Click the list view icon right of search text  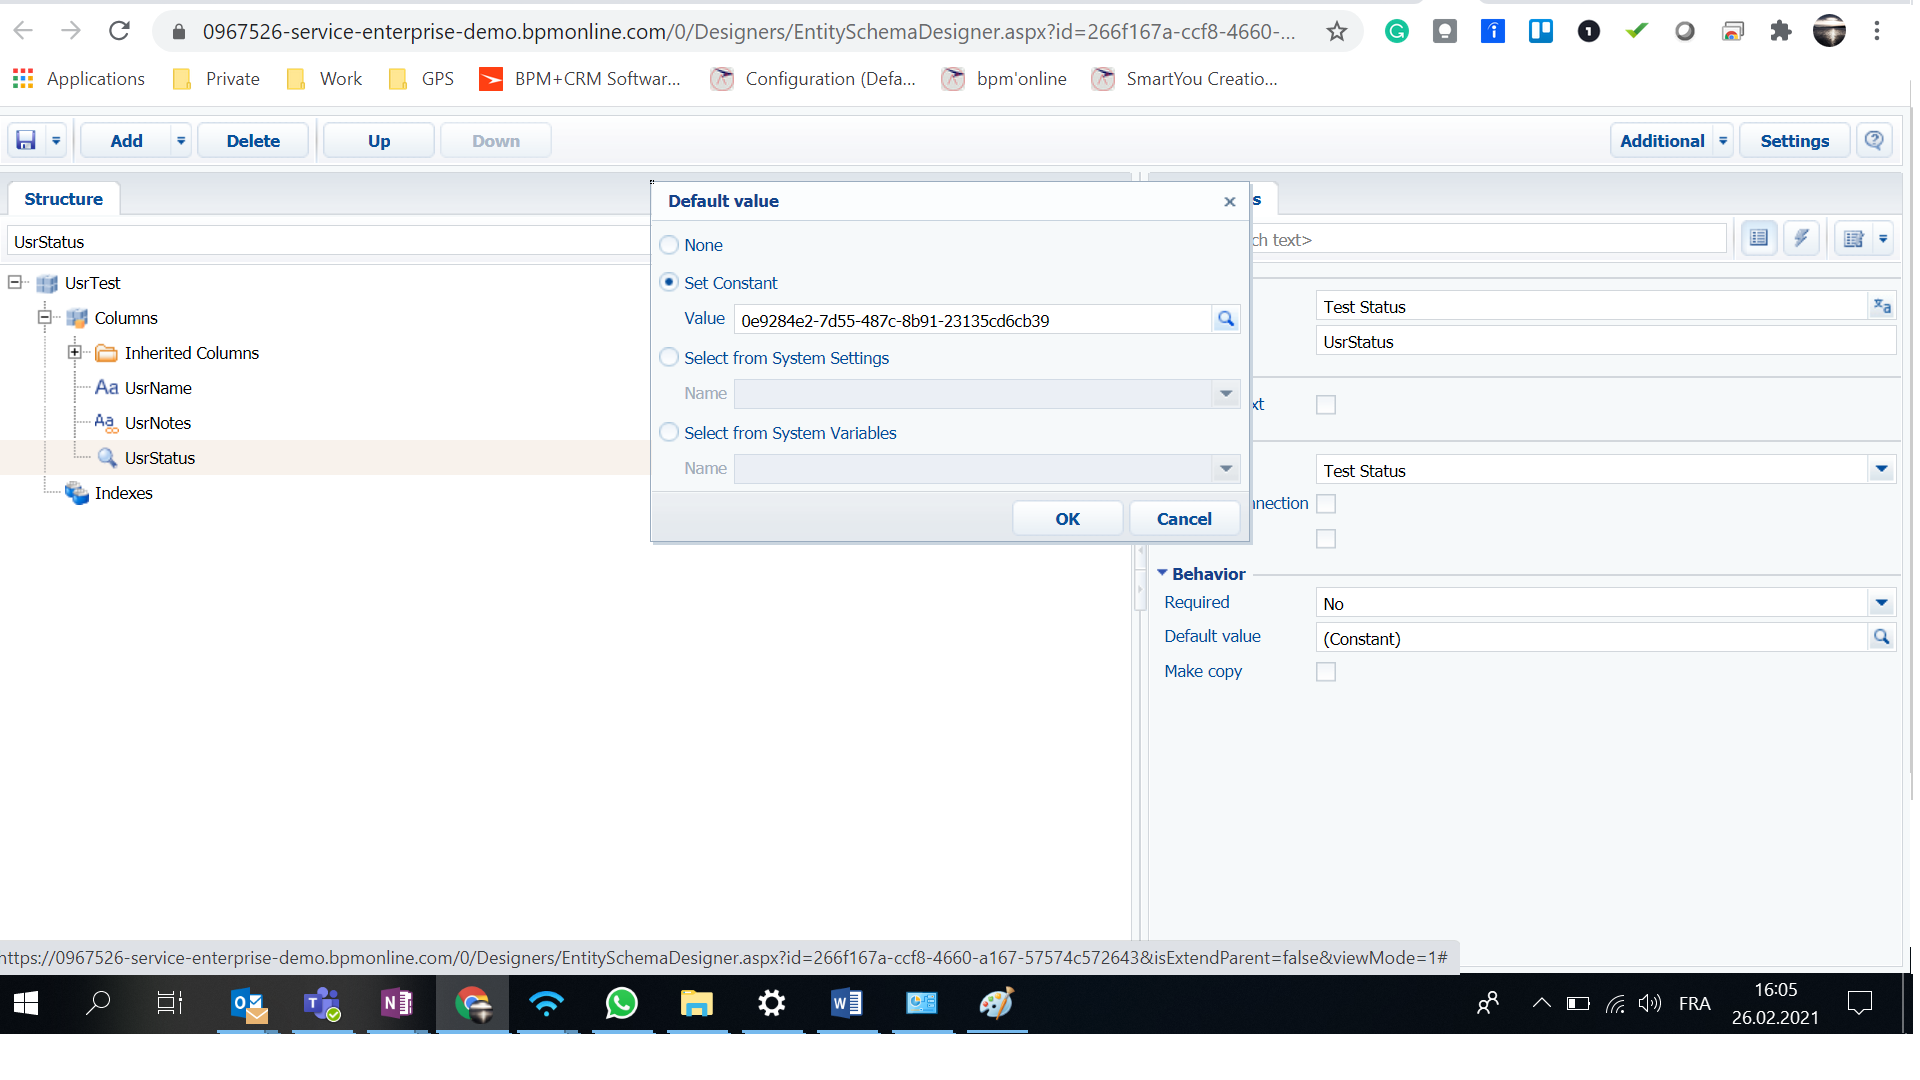(x=1760, y=237)
